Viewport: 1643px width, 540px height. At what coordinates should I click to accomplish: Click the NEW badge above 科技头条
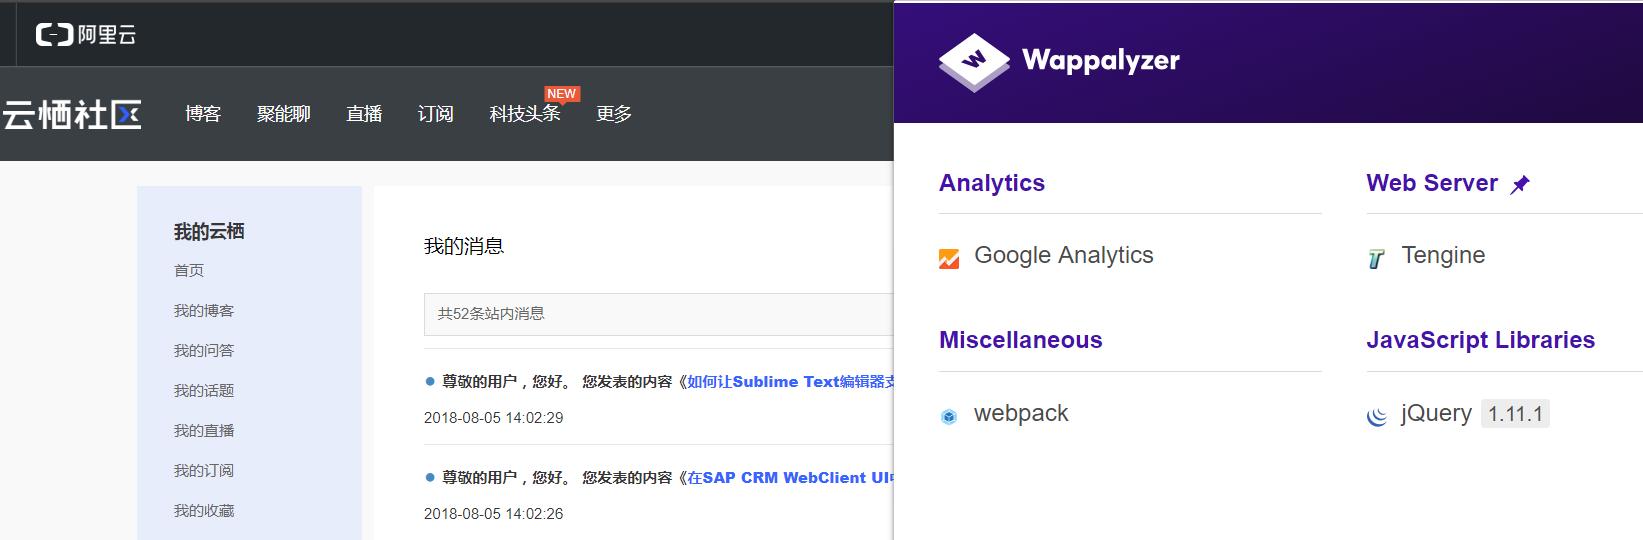[x=561, y=94]
